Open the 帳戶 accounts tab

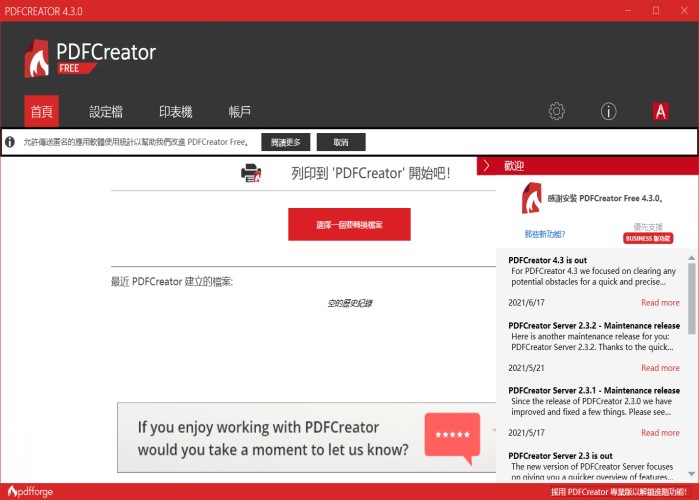[x=240, y=111]
